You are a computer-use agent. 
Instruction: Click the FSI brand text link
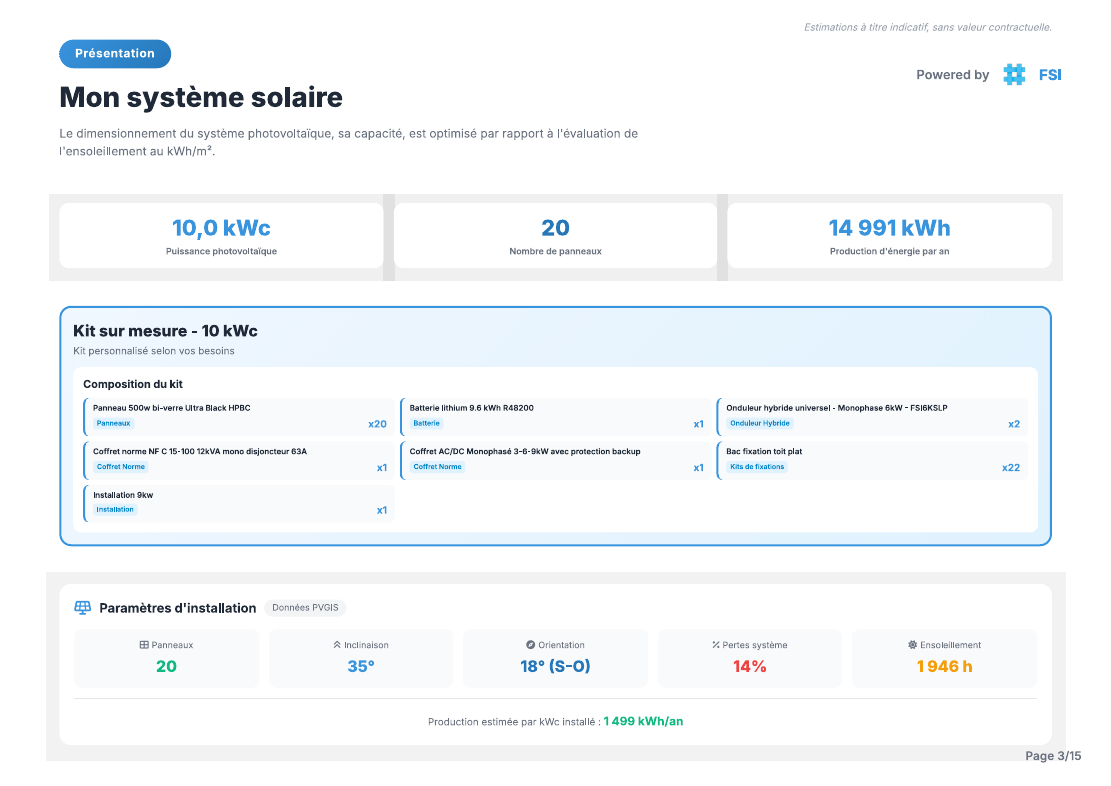pos(1050,74)
